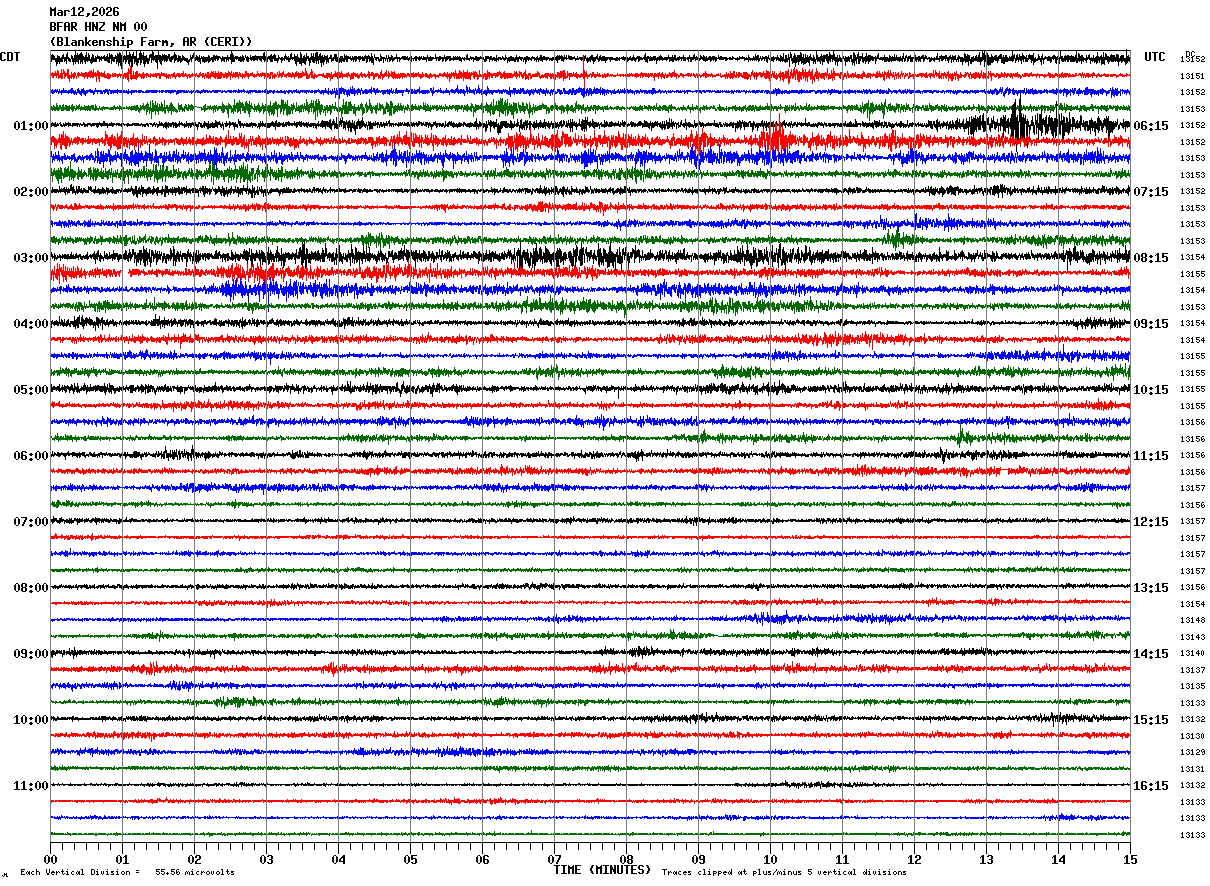Click the DC offset value 13129

tap(1193, 753)
